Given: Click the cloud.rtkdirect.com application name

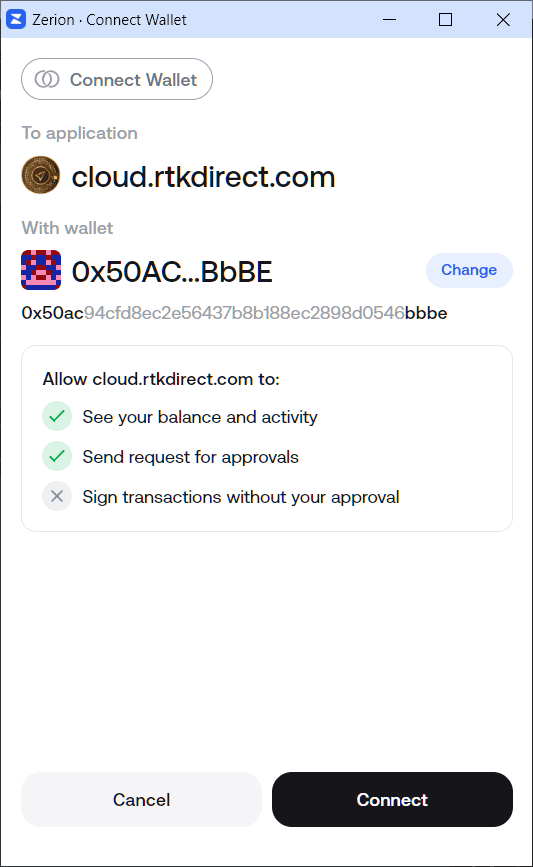Looking at the screenshot, I should click(203, 177).
